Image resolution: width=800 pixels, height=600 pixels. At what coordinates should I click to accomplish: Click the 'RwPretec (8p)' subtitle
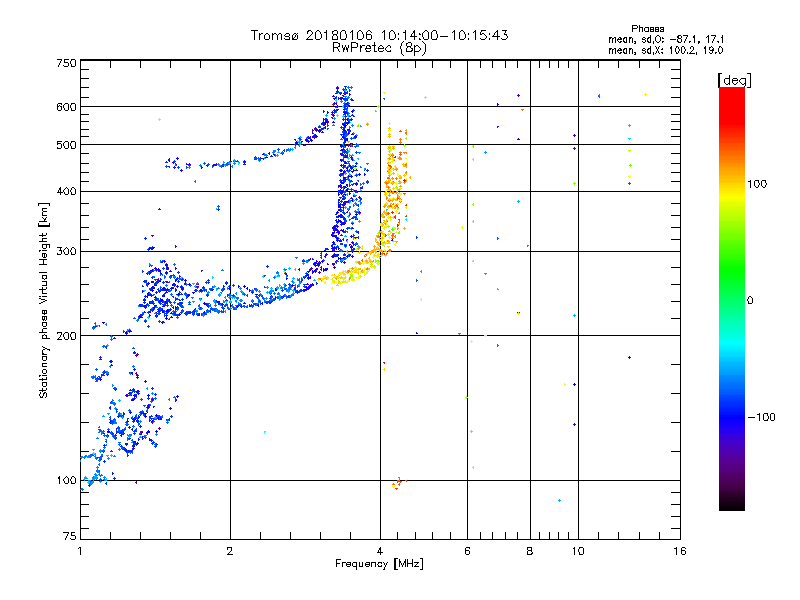coord(379,48)
